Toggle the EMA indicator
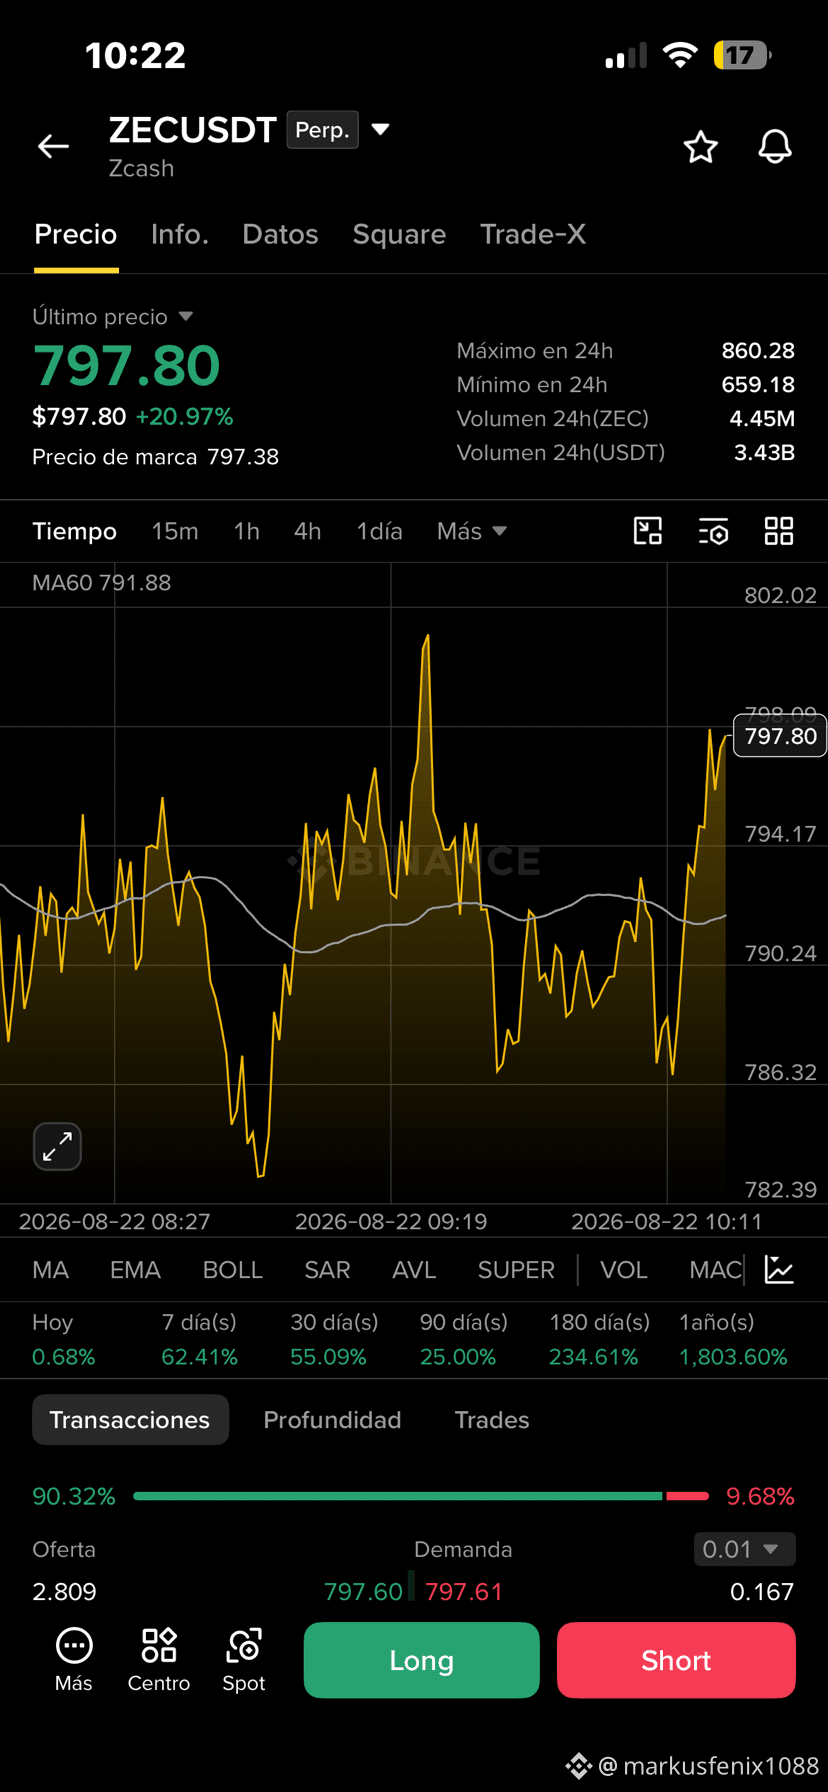Screen dimensions: 828x1792 point(135,1270)
